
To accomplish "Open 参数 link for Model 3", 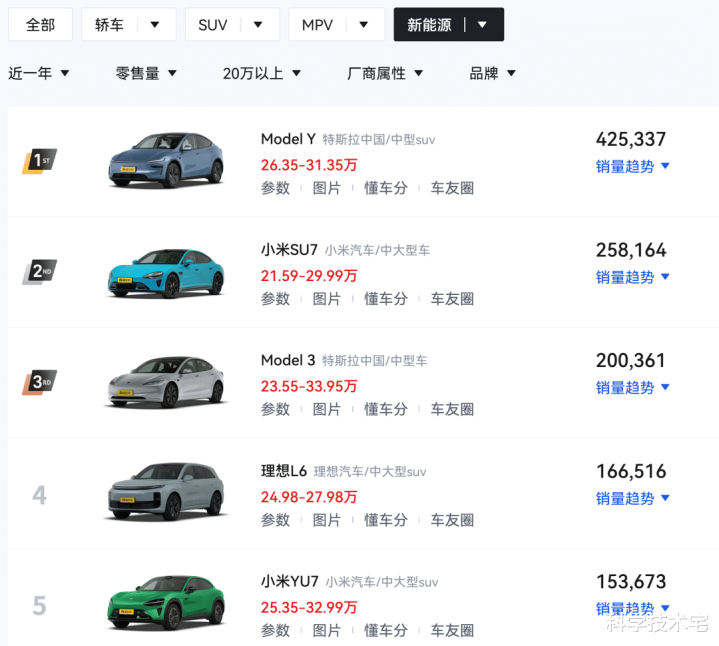I will [275, 409].
